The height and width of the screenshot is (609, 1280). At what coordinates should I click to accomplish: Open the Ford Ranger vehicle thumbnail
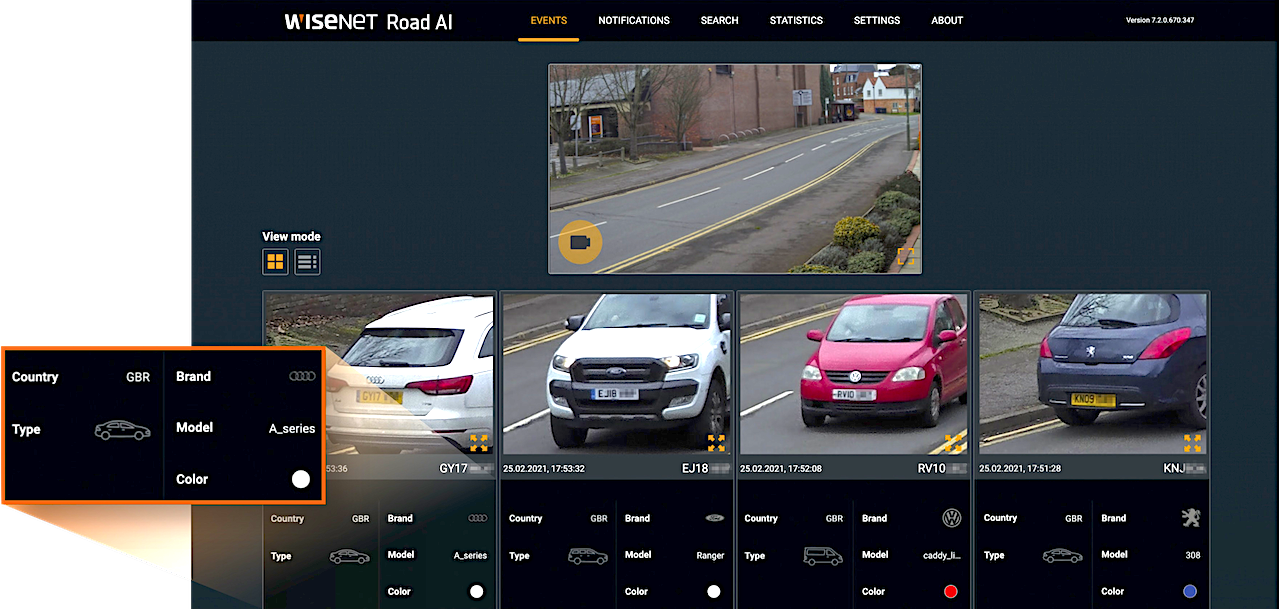coord(617,370)
